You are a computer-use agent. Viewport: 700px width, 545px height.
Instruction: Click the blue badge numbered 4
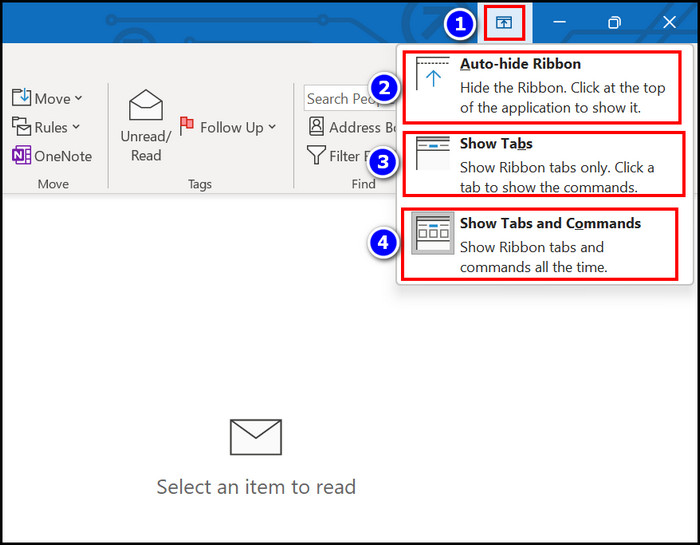[383, 244]
